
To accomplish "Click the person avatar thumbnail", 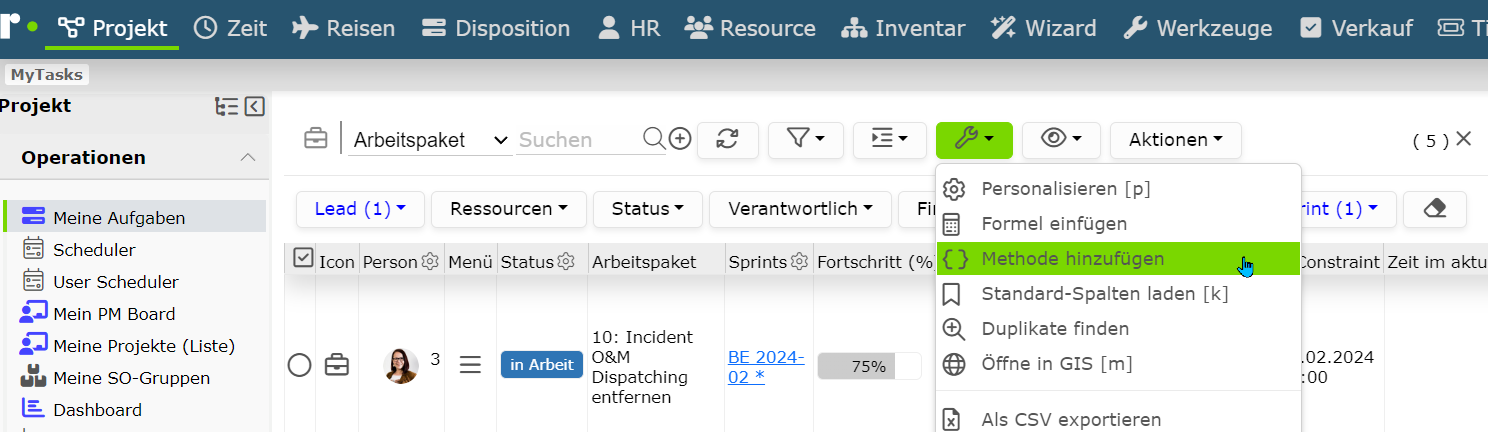I will coord(401,366).
